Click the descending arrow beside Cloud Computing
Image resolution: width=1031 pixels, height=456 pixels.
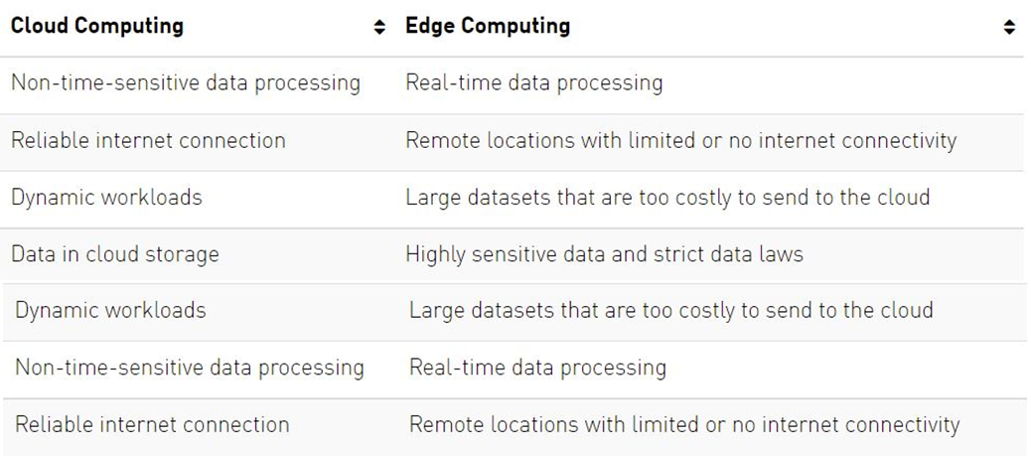point(379,33)
